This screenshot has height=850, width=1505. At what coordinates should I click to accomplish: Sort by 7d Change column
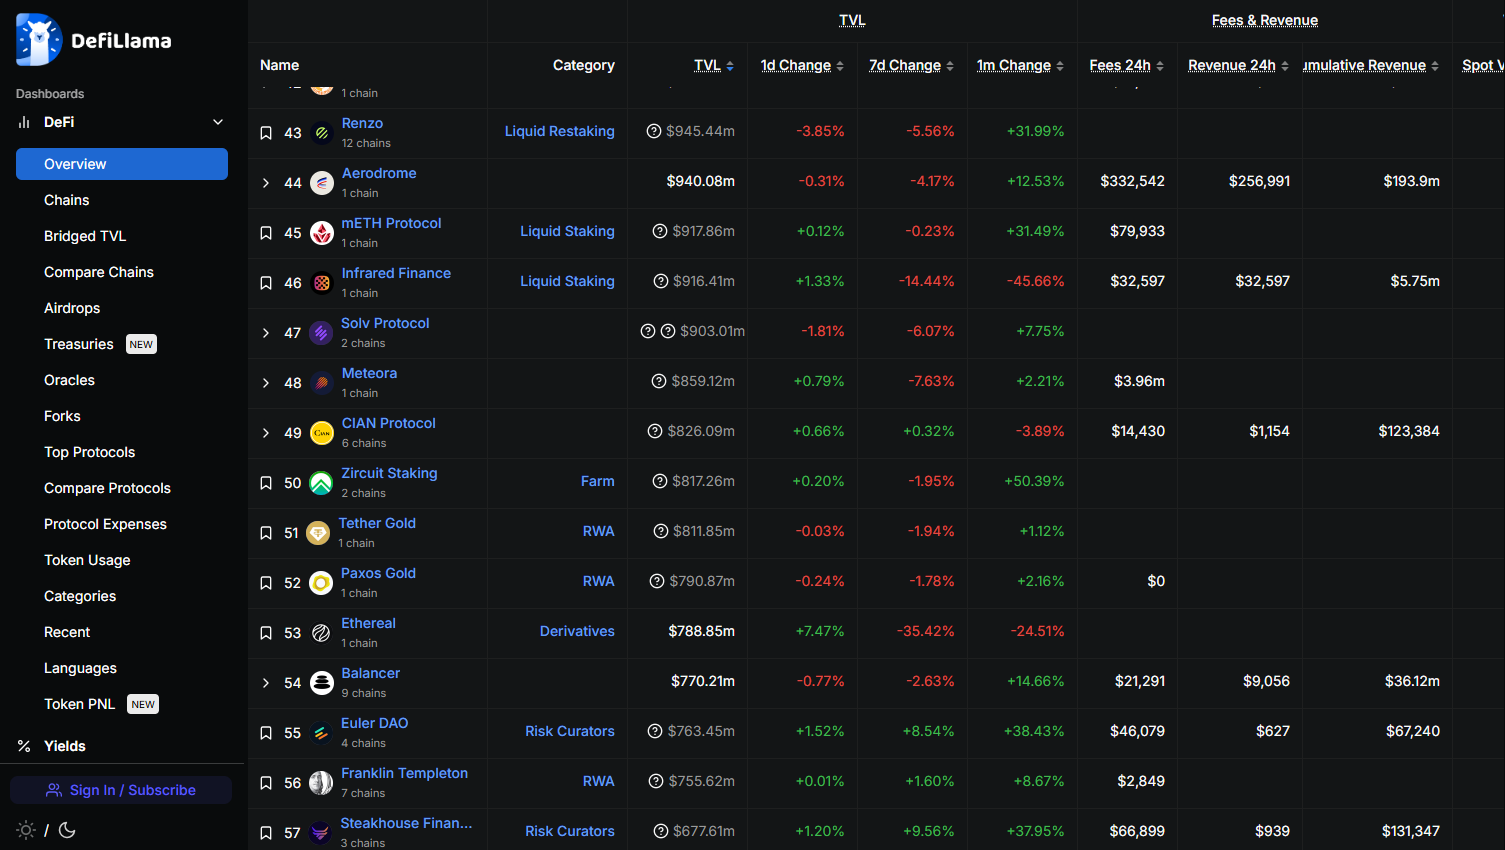point(912,65)
